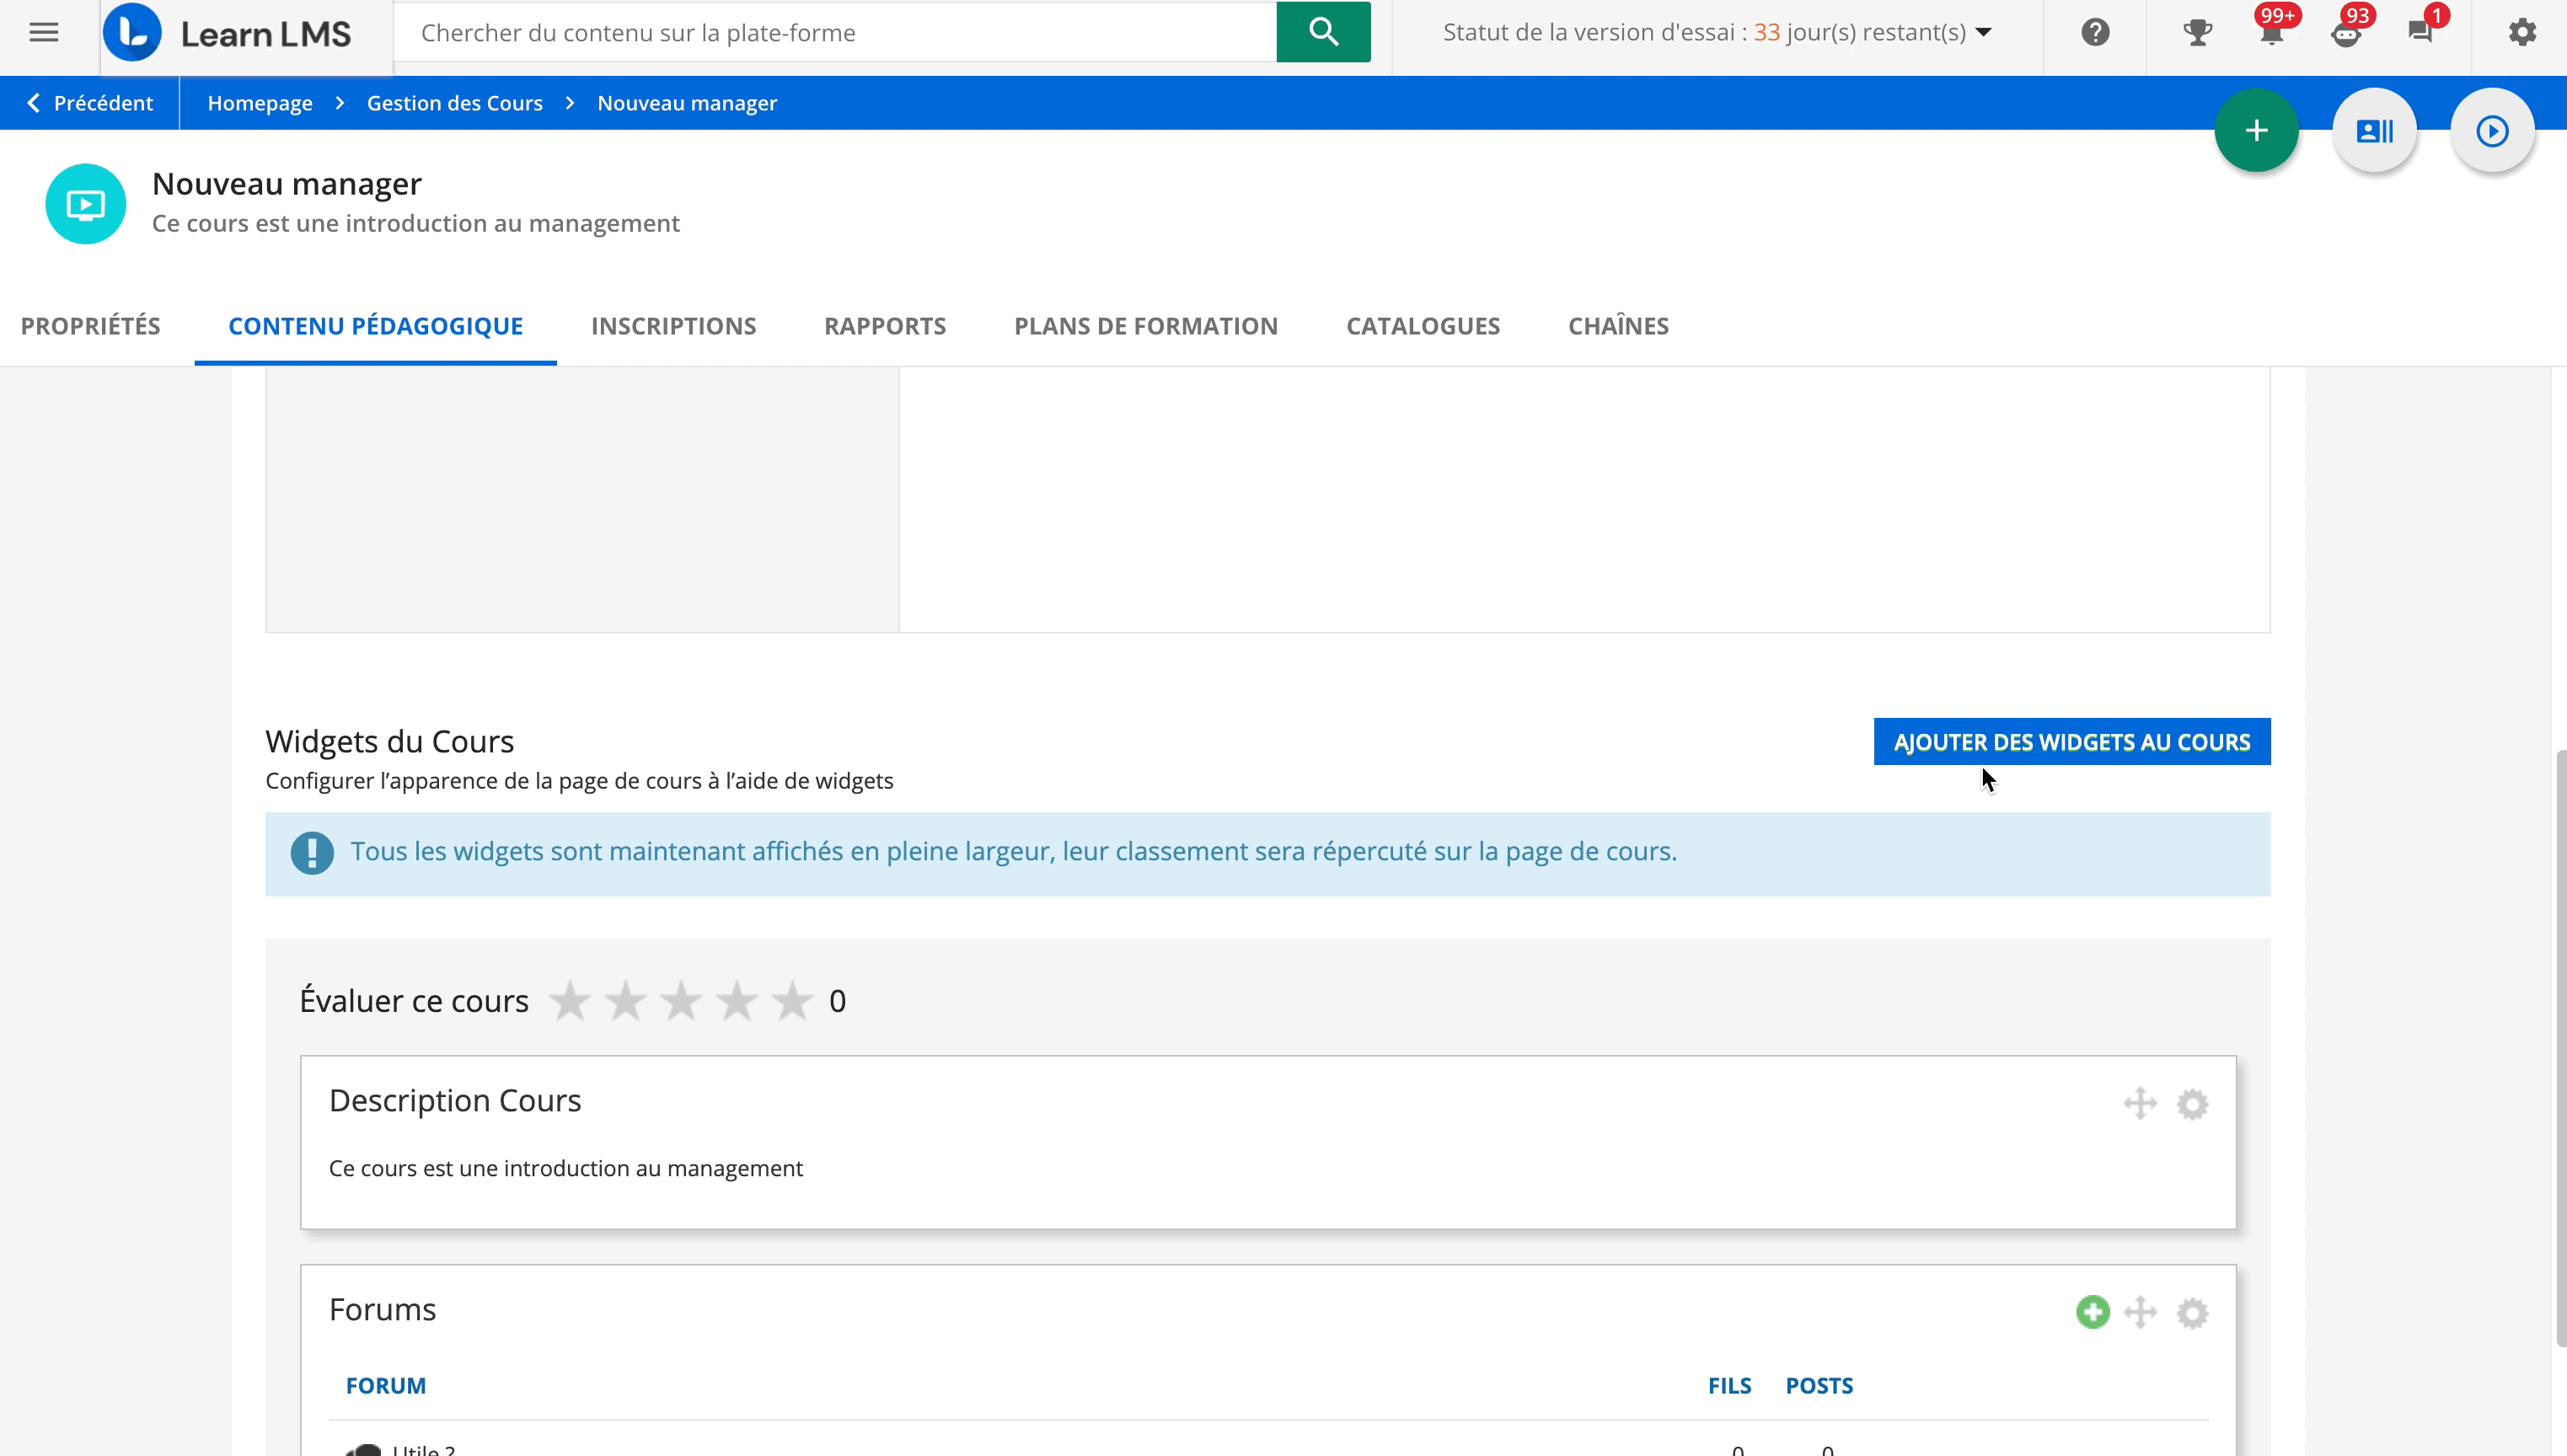Add a forum with green plus icon
2567x1456 pixels.
(2092, 1312)
